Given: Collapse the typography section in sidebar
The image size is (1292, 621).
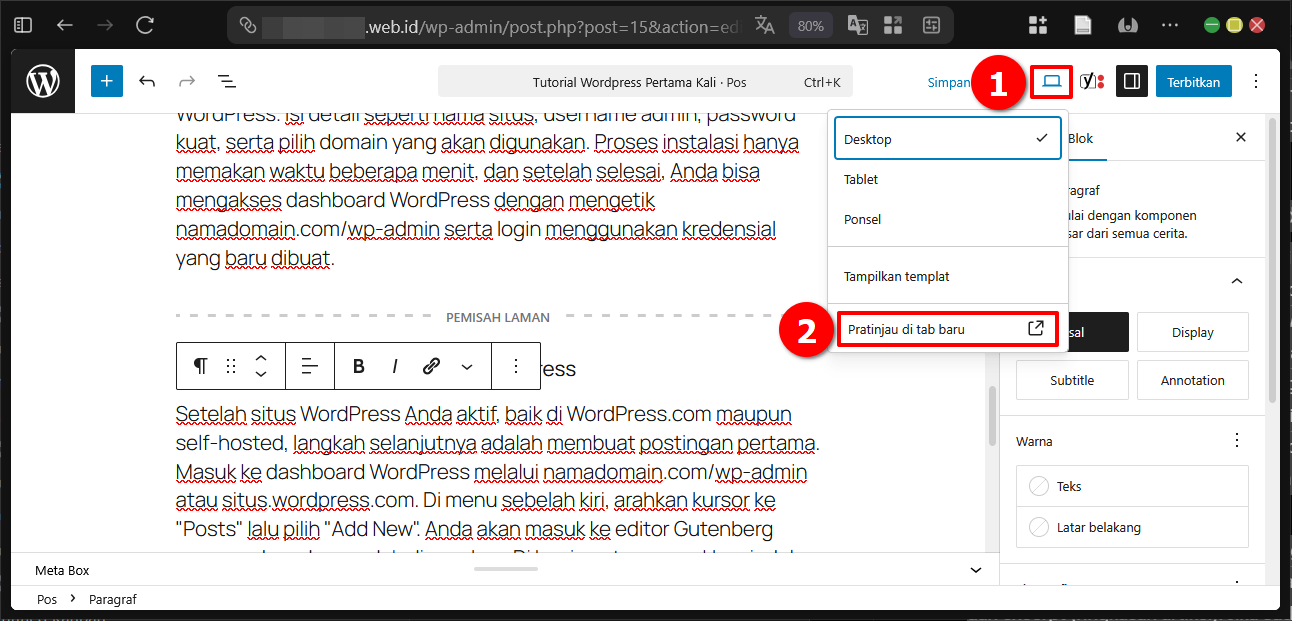Looking at the screenshot, I should pyautogui.click(x=1236, y=280).
